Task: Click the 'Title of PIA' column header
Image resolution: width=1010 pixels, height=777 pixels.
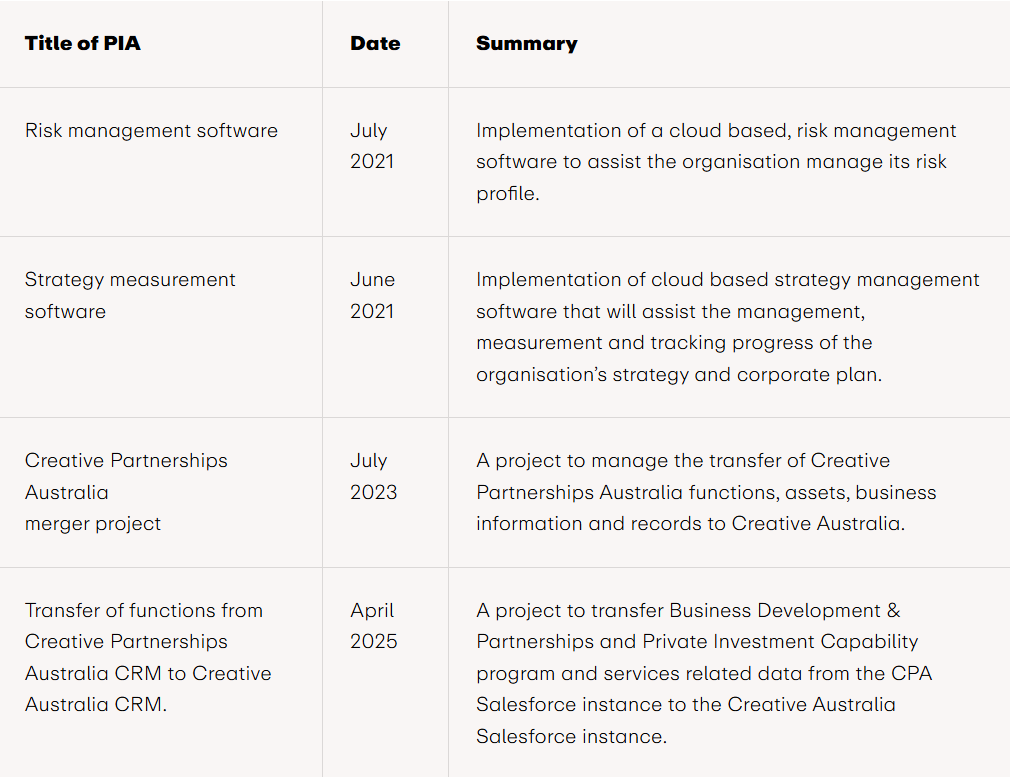Action: [83, 43]
